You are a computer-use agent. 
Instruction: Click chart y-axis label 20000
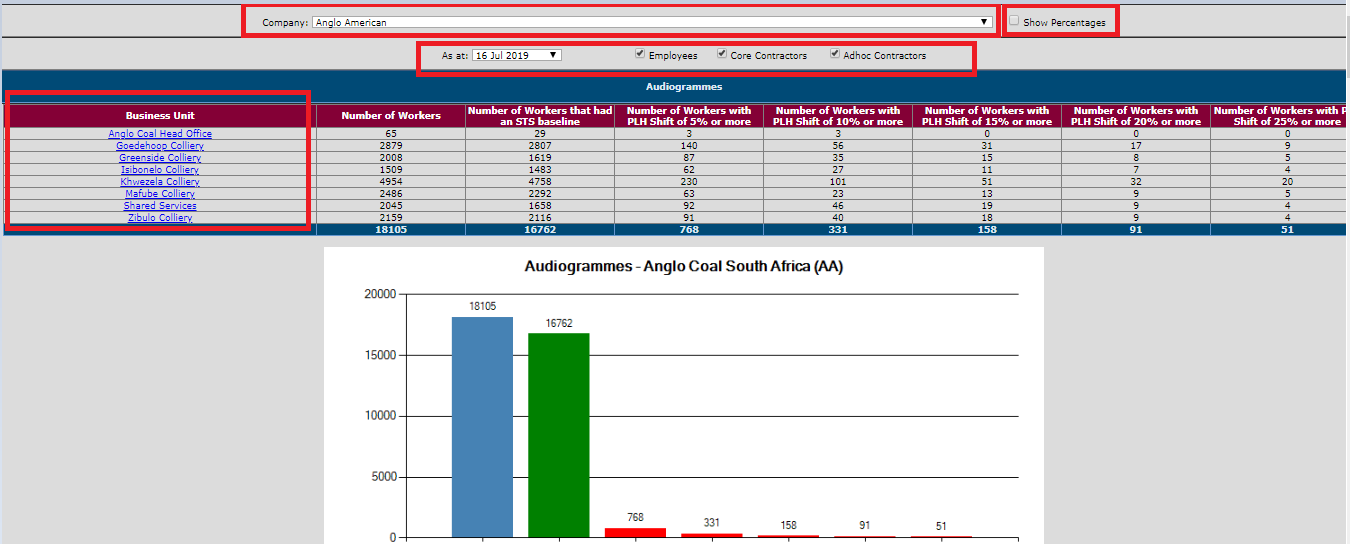[382, 294]
